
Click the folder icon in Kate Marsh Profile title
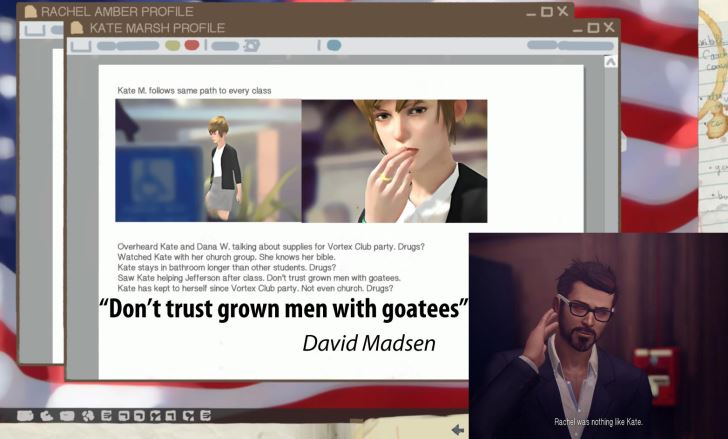pos(77,28)
